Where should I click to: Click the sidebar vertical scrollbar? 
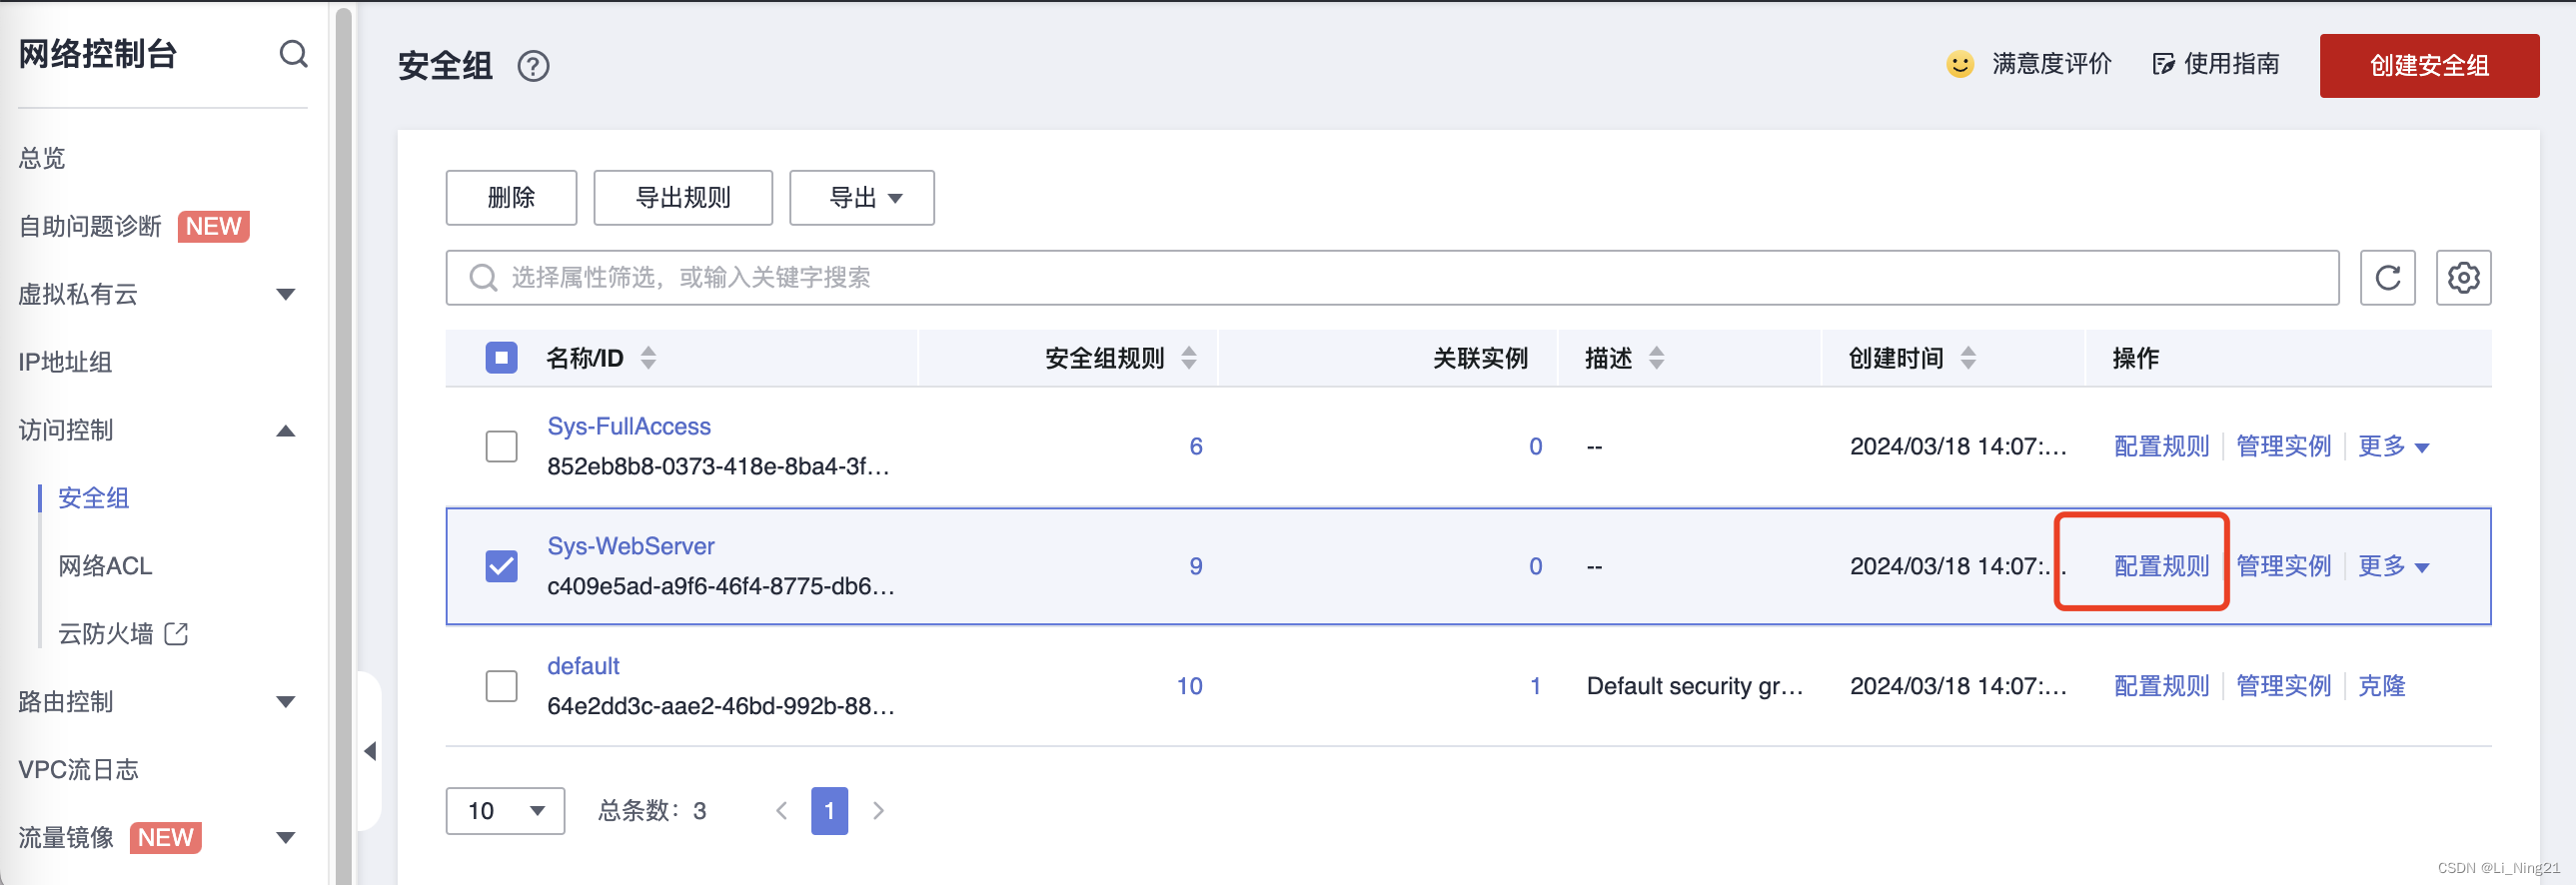coord(343,445)
